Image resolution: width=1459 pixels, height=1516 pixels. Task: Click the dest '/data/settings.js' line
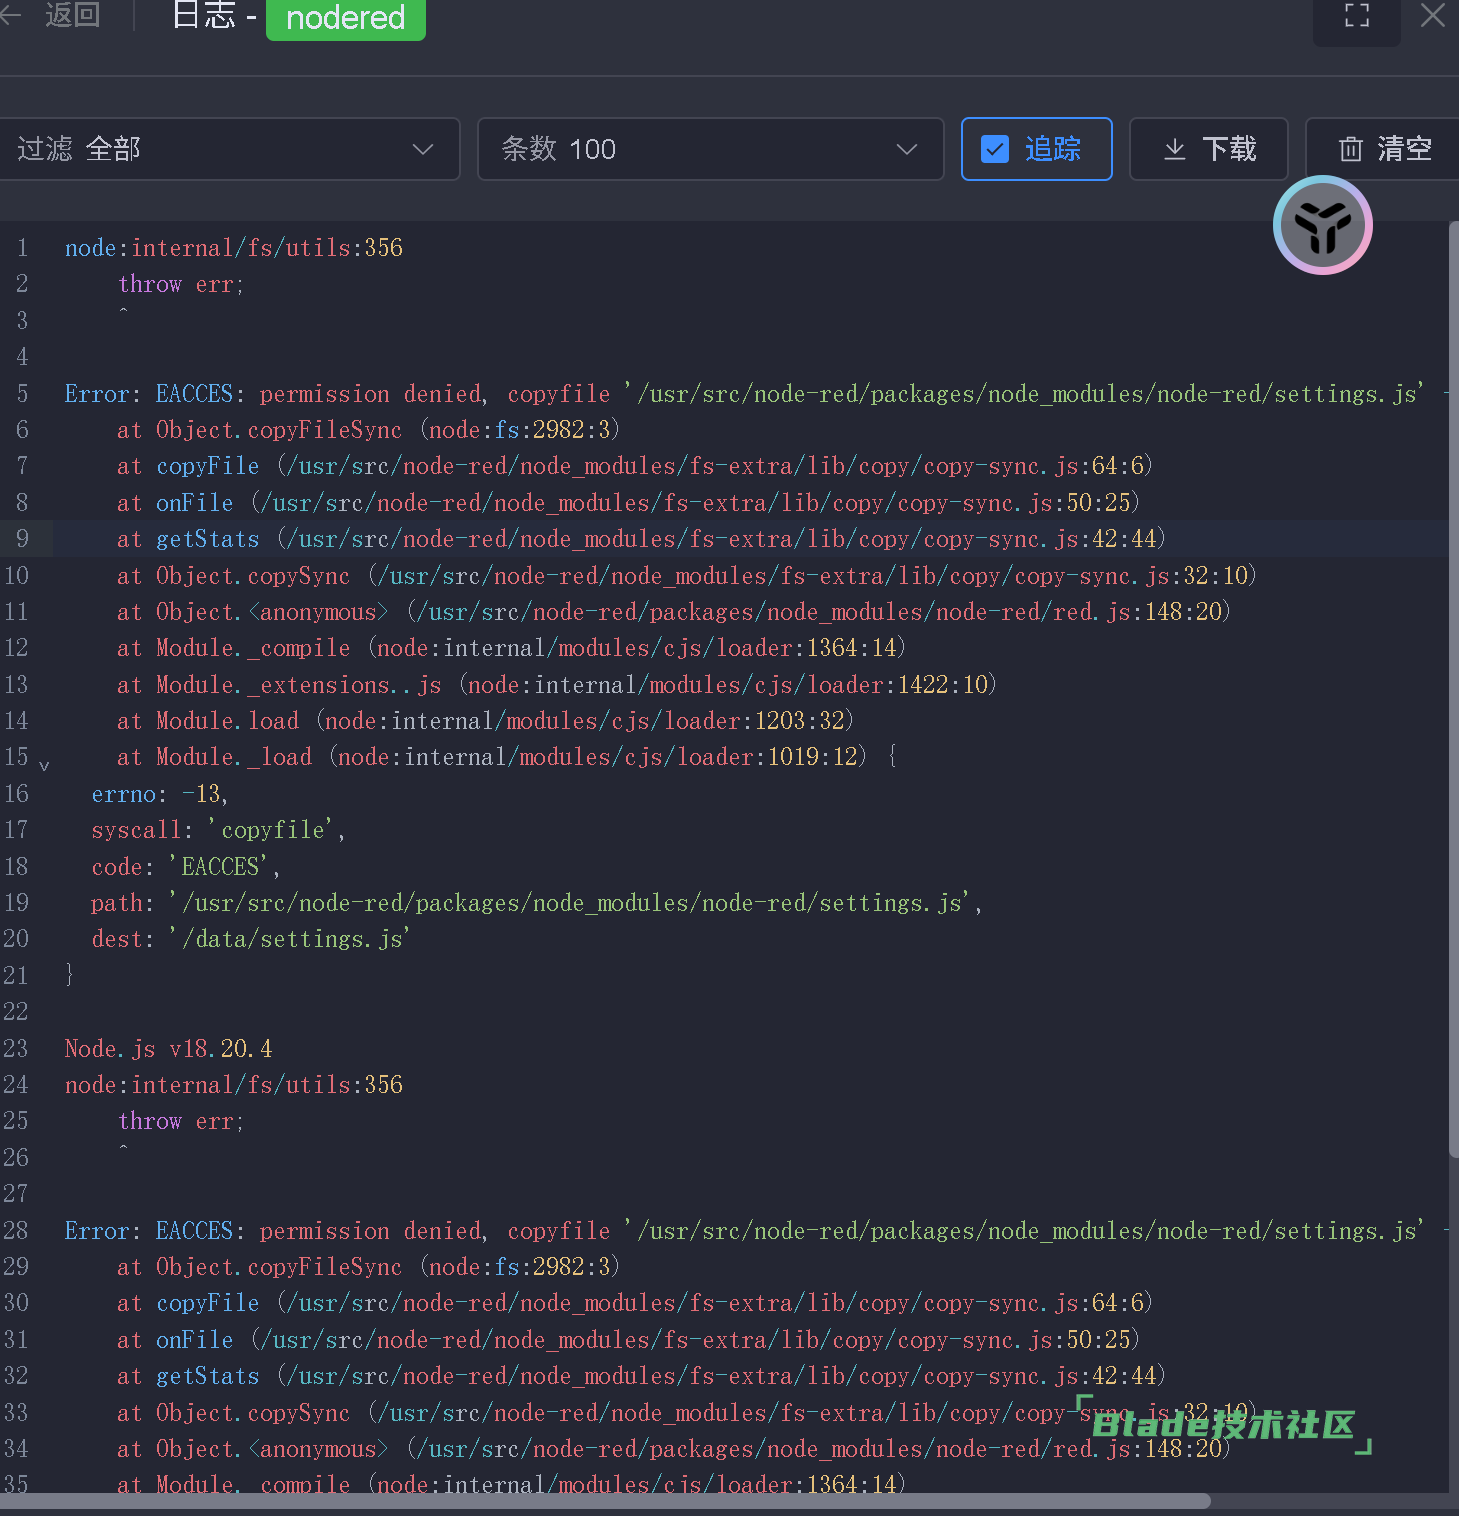pos(250,939)
